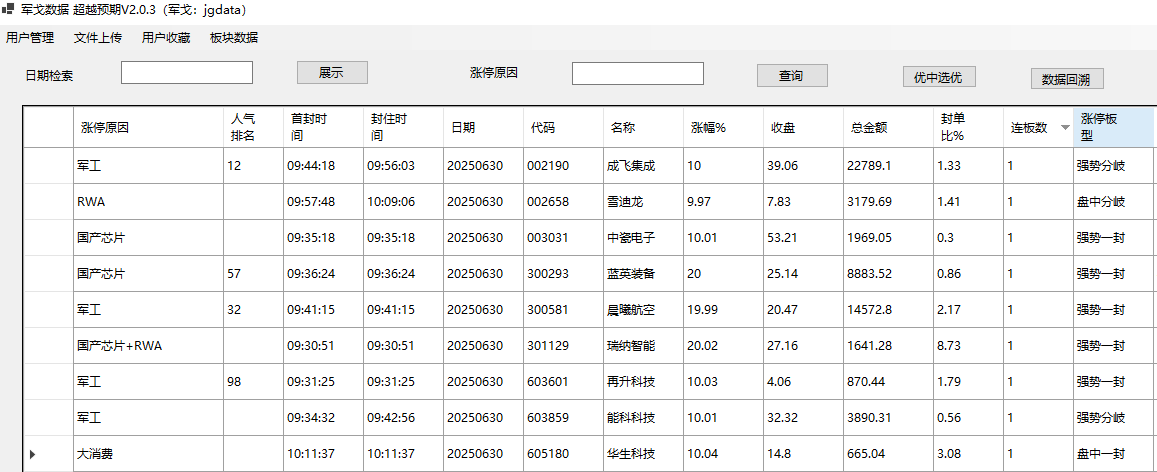Select stock name cell 华生科技

pyautogui.click(x=643, y=454)
